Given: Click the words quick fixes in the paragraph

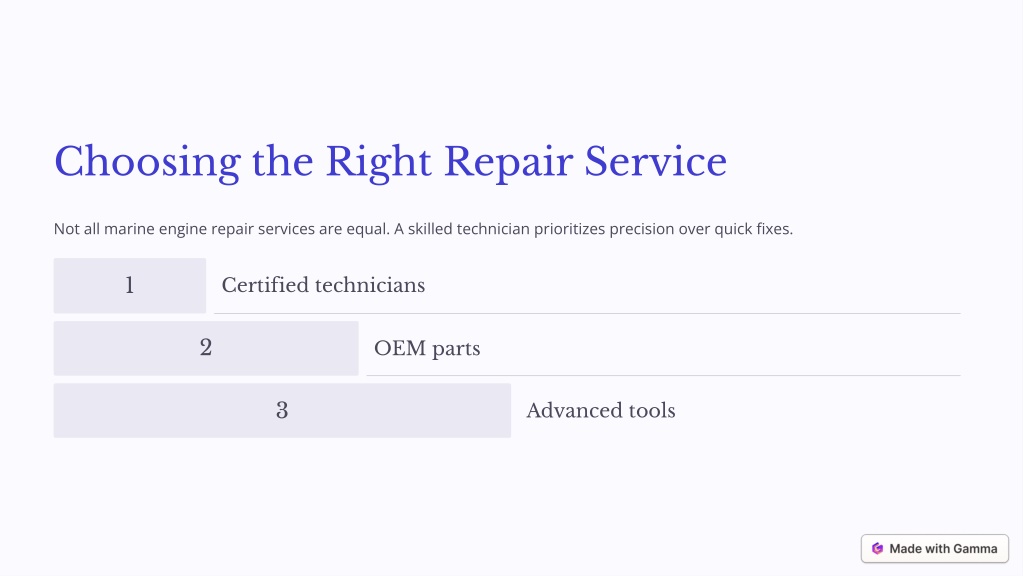Looking at the screenshot, I should pos(754,229).
